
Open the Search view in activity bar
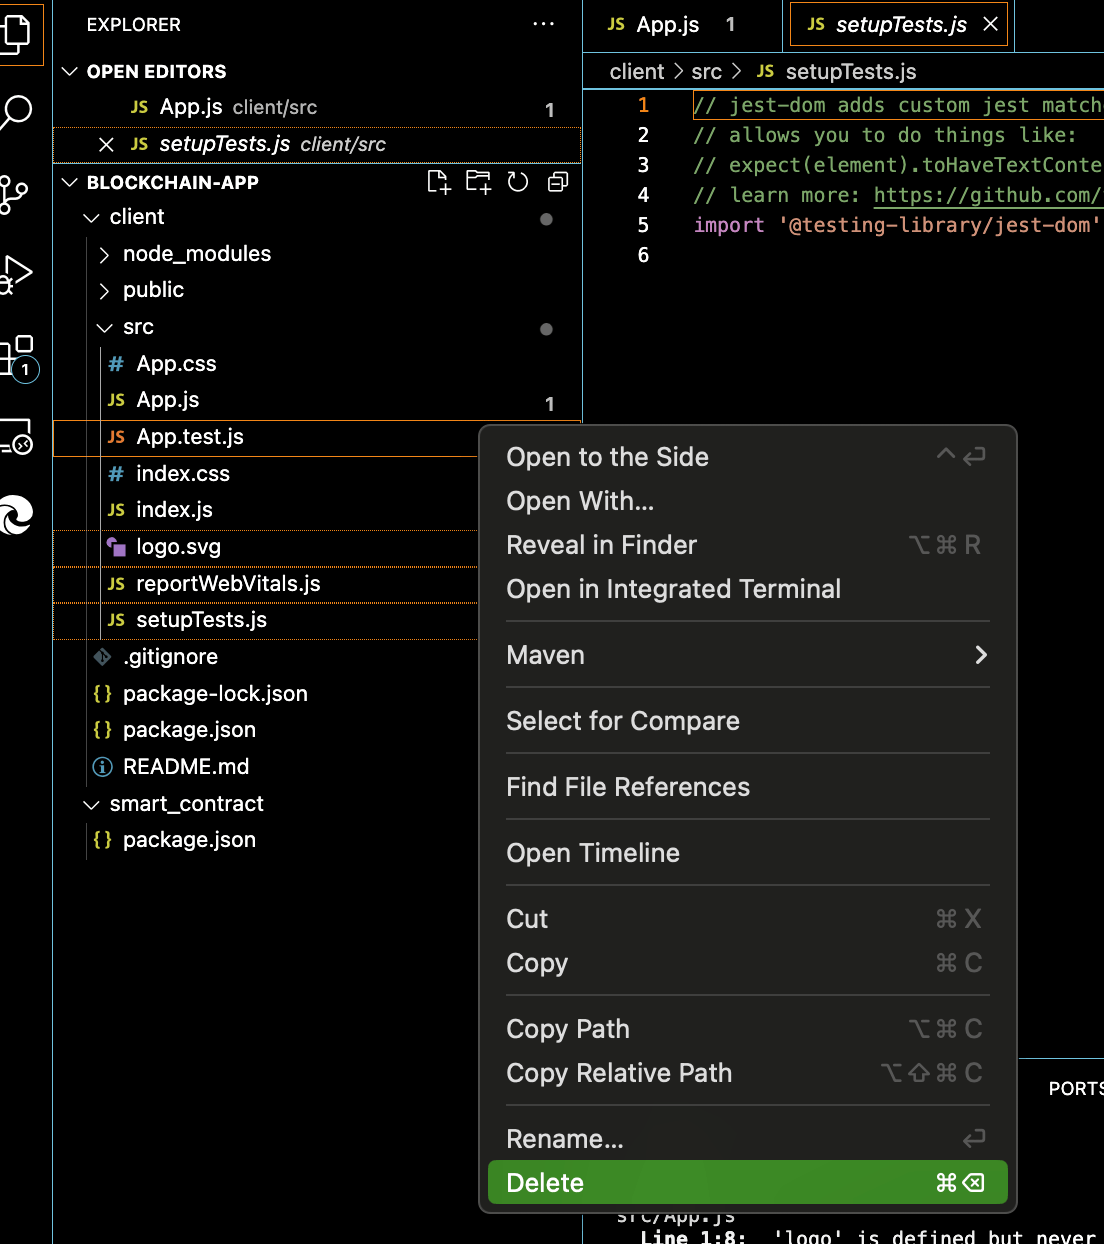[16, 112]
